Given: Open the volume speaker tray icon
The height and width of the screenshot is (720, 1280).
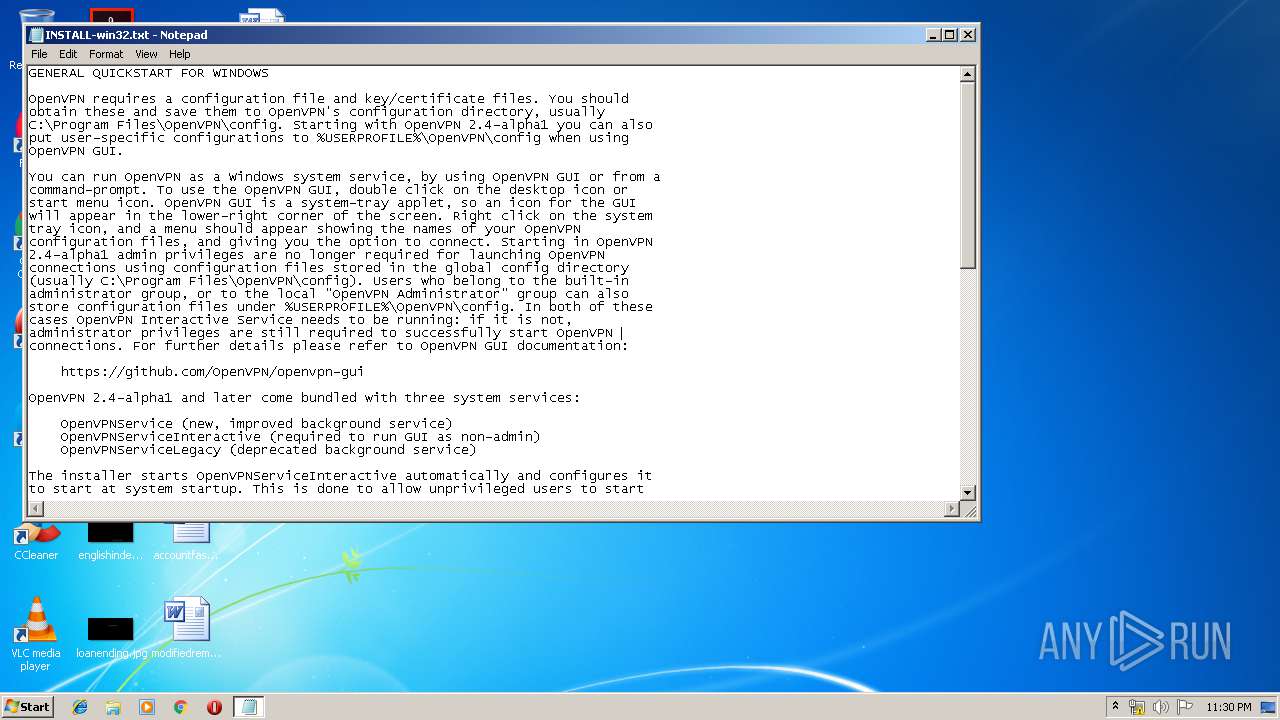Looking at the screenshot, I should click(x=1161, y=707).
